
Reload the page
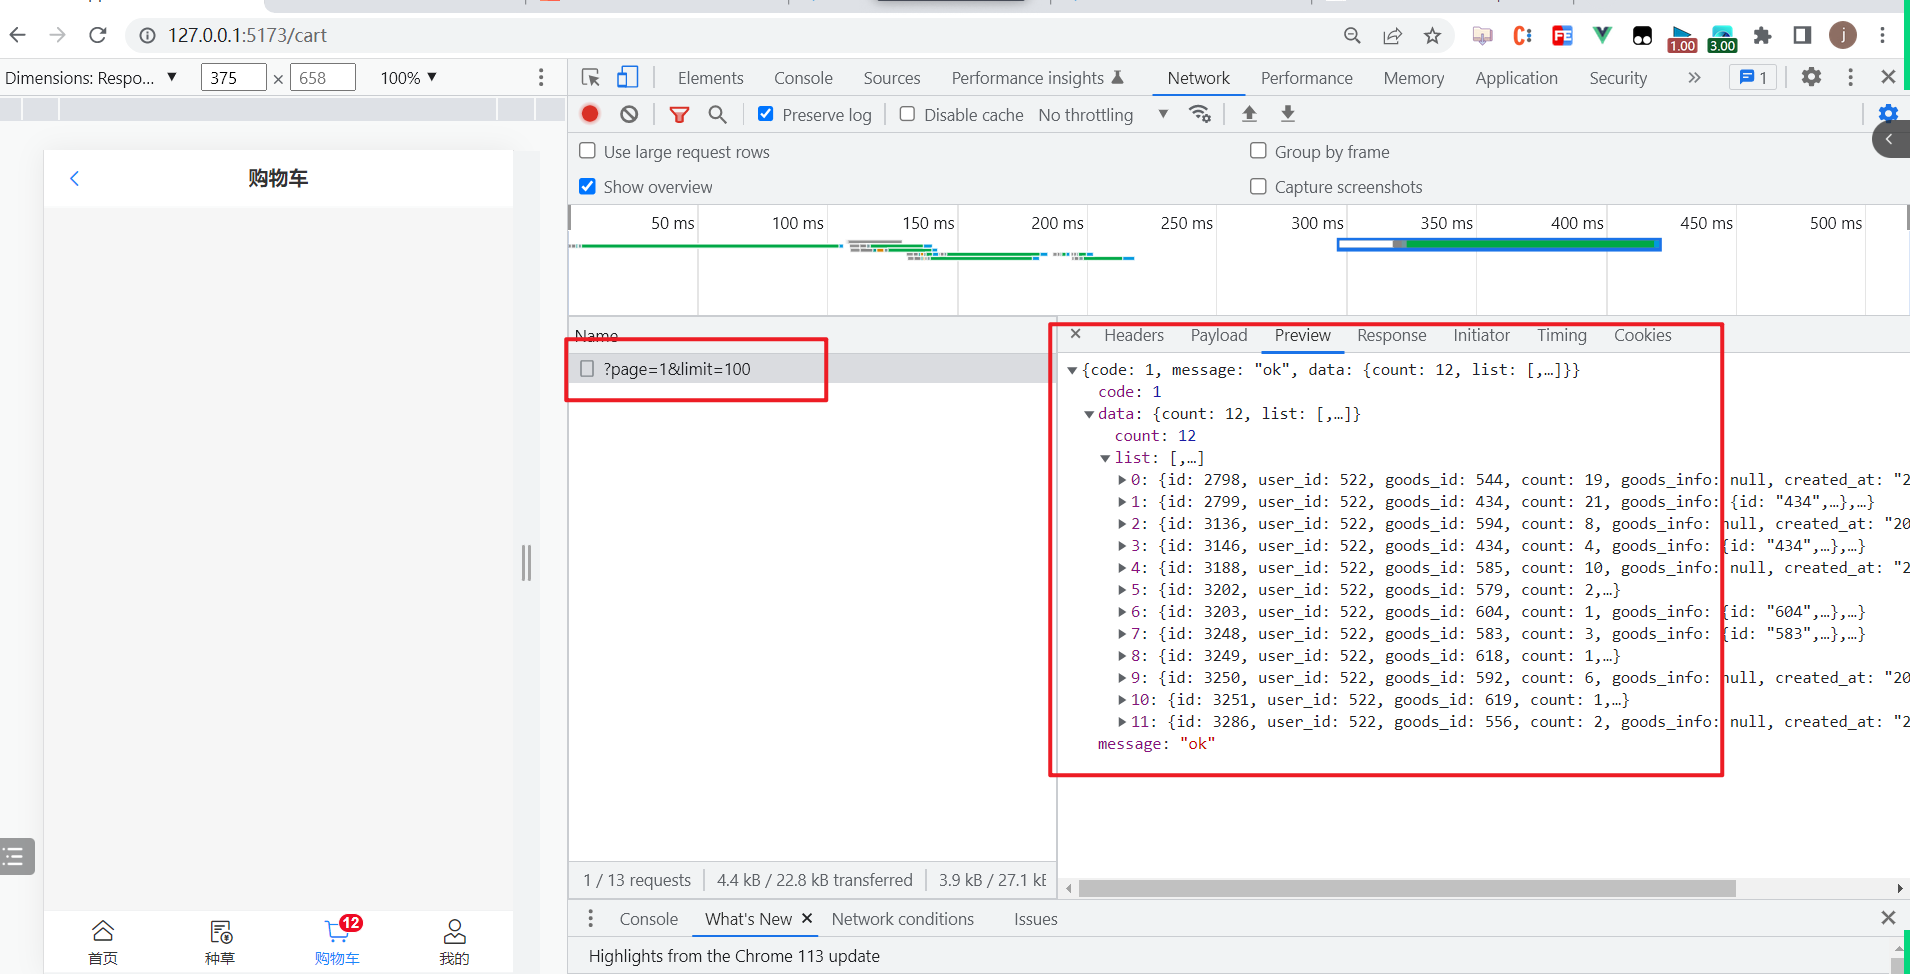tap(98, 35)
